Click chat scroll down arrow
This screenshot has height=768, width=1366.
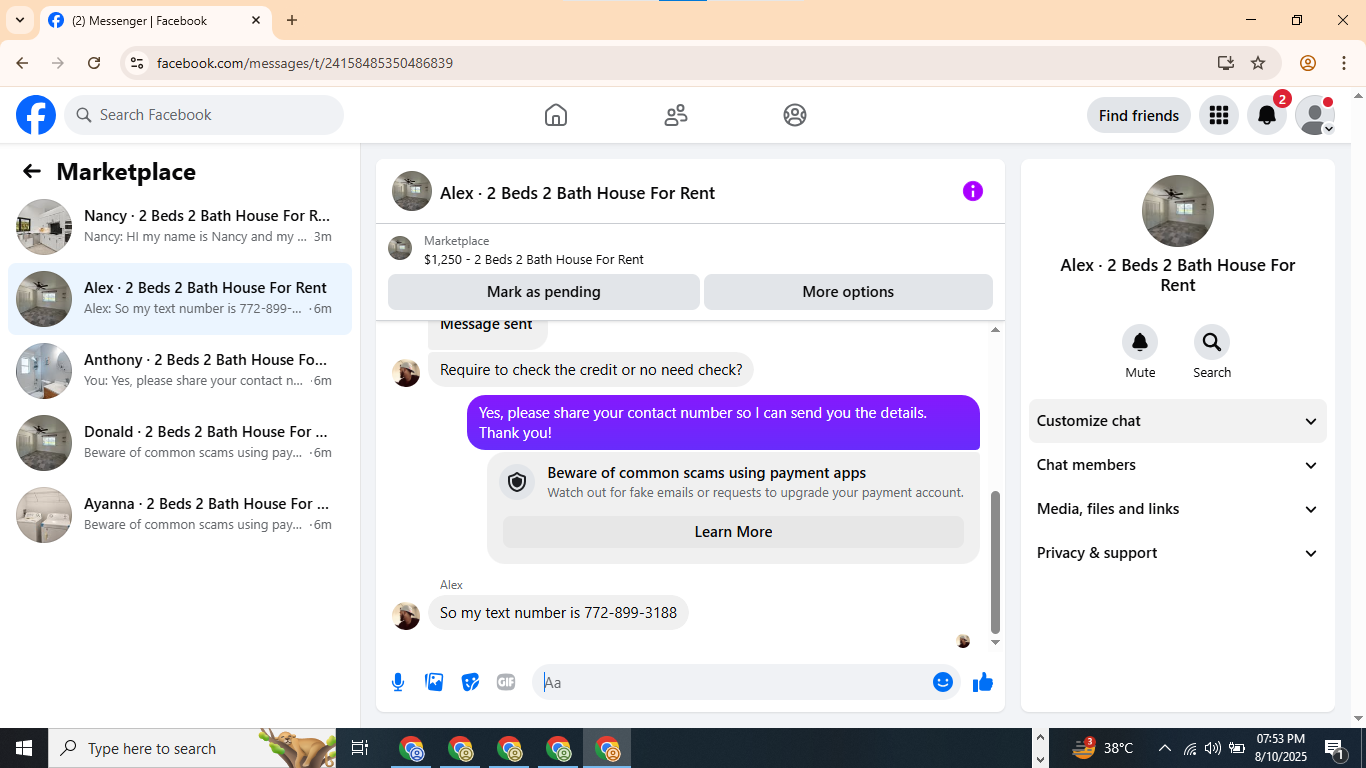pyautogui.click(x=995, y=642)
